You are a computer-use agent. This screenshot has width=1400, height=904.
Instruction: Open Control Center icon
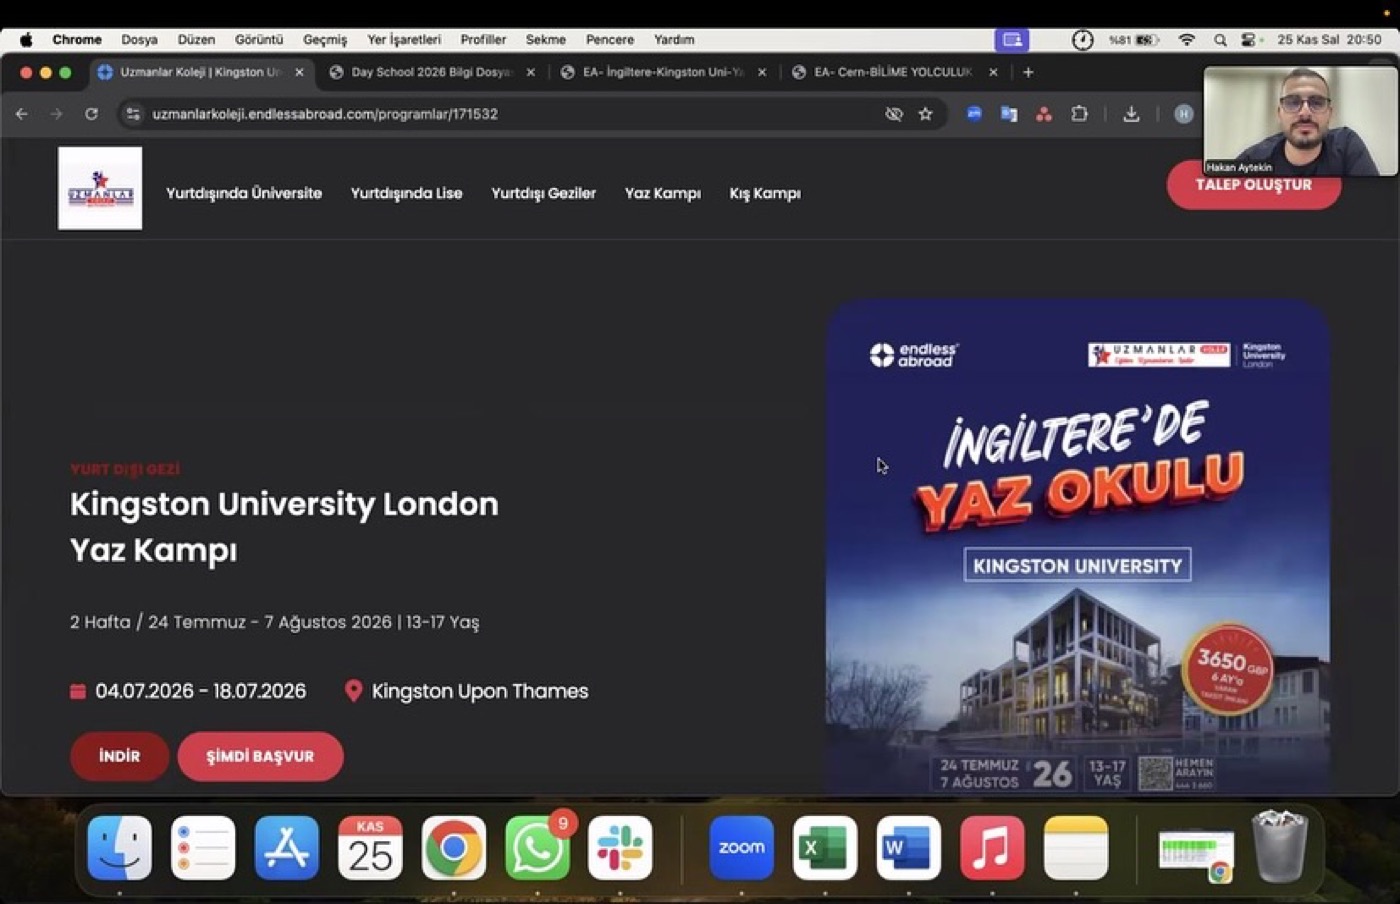(1250, 40)
